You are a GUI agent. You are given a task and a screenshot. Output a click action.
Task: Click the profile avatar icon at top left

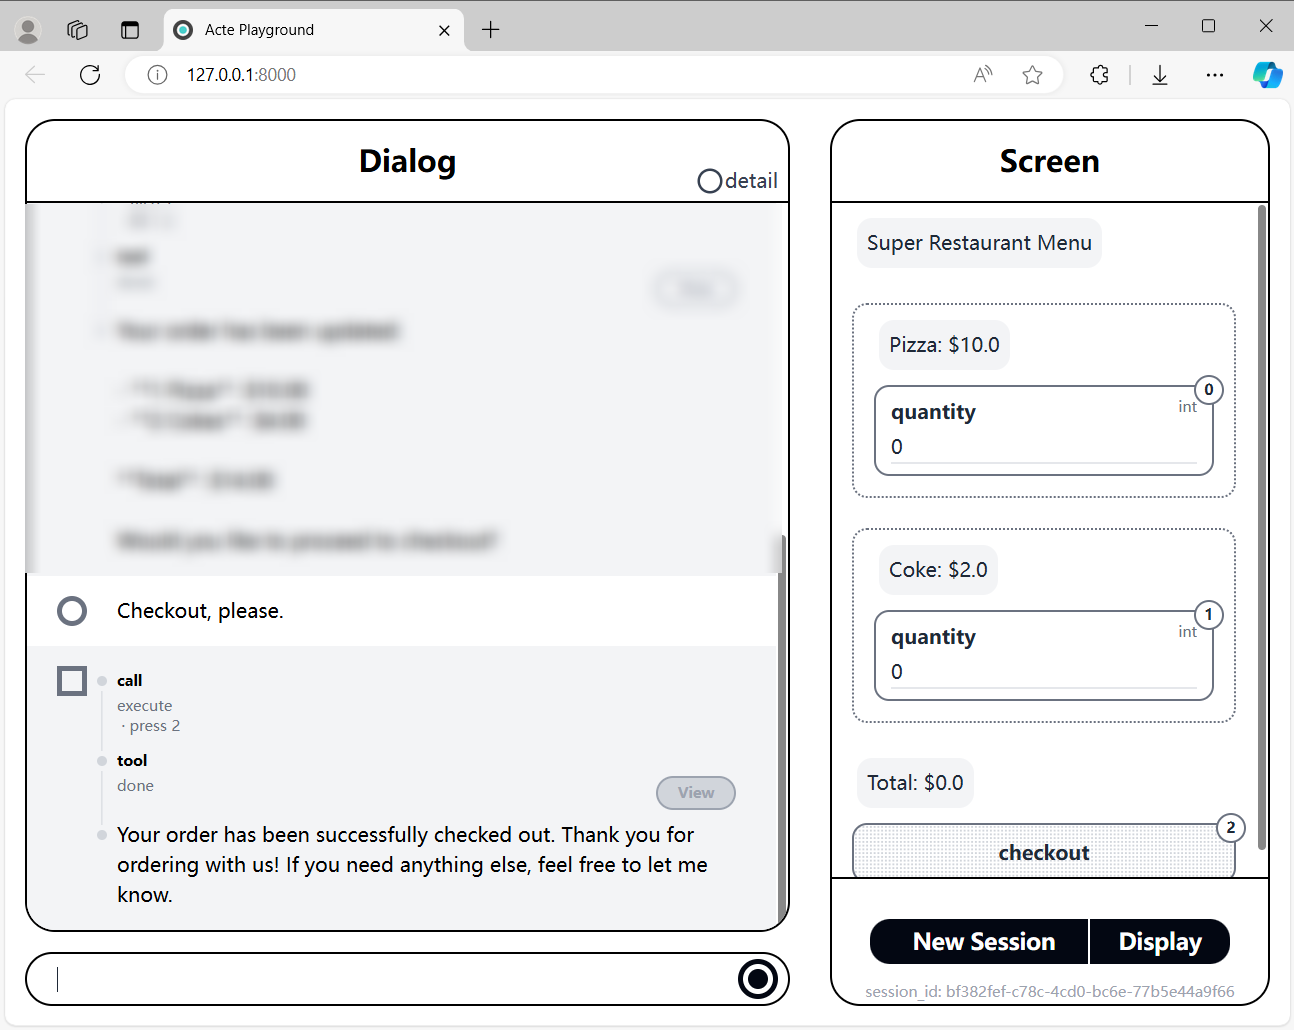tap(27, 29)
